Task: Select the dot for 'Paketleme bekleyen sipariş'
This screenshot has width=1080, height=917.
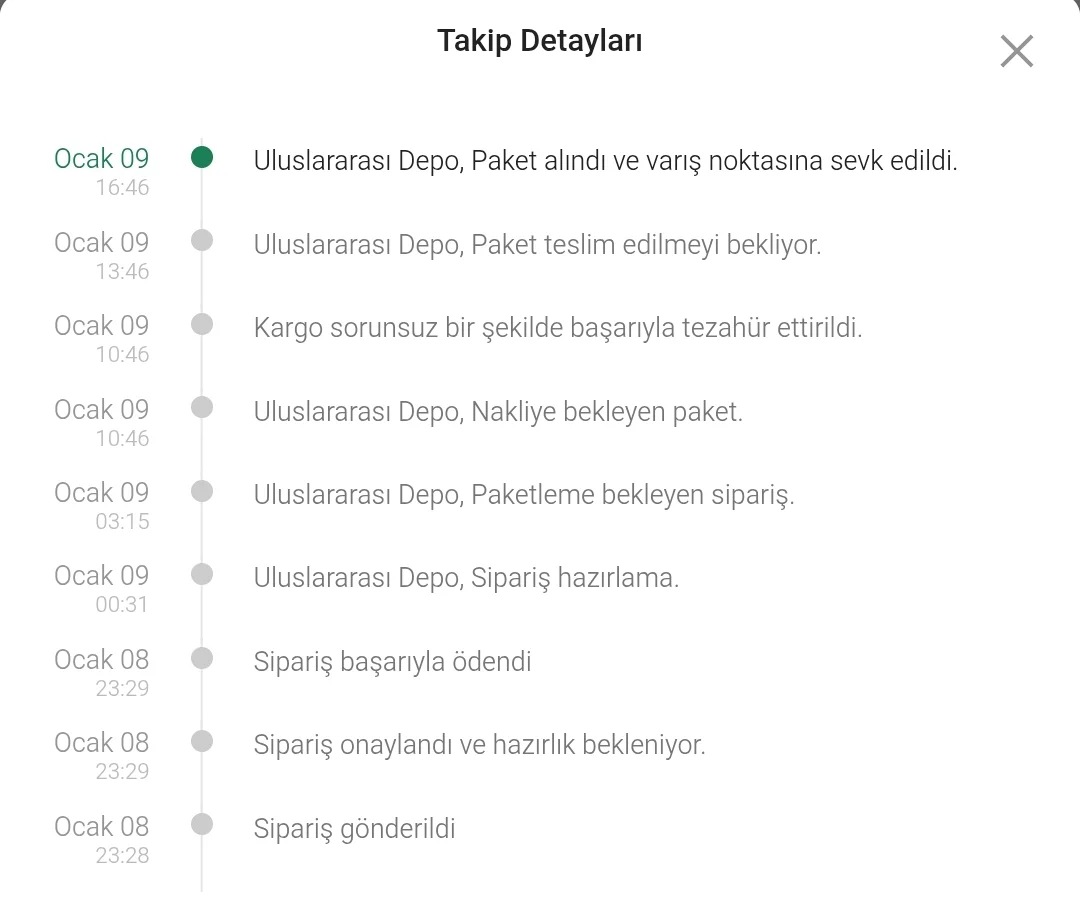Action: click(202, 491)
